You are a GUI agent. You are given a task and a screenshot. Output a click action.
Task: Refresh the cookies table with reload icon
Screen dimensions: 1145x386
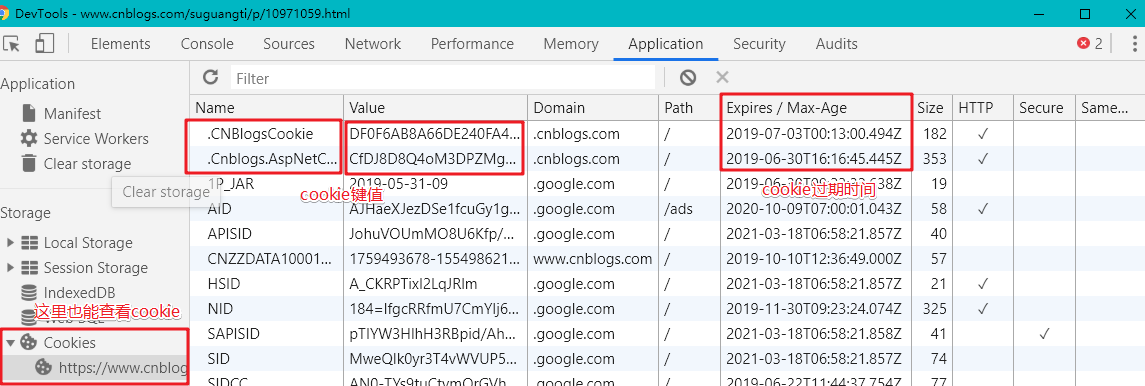[x=211, y=77]
